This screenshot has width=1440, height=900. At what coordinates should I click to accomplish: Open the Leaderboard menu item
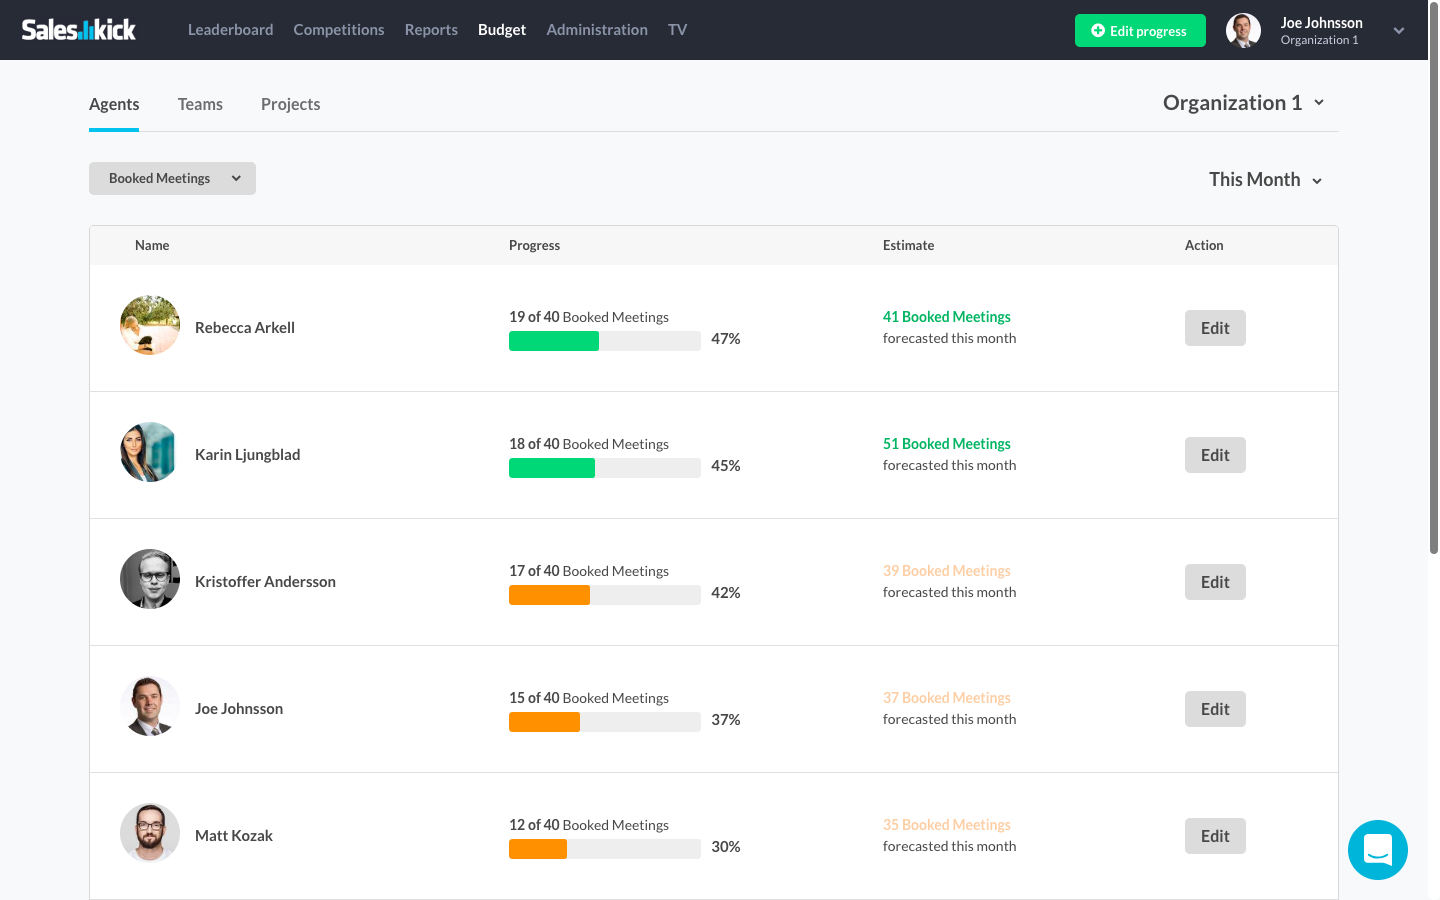pyautogui.click(x=230, y=30)
